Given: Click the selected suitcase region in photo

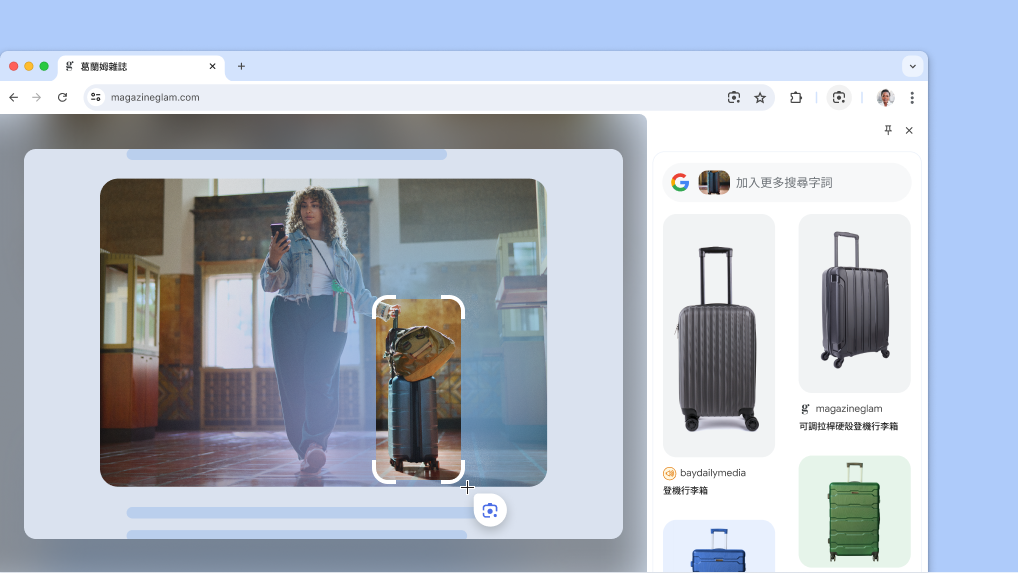Looking at the screenshot, I should pos(418,389).
